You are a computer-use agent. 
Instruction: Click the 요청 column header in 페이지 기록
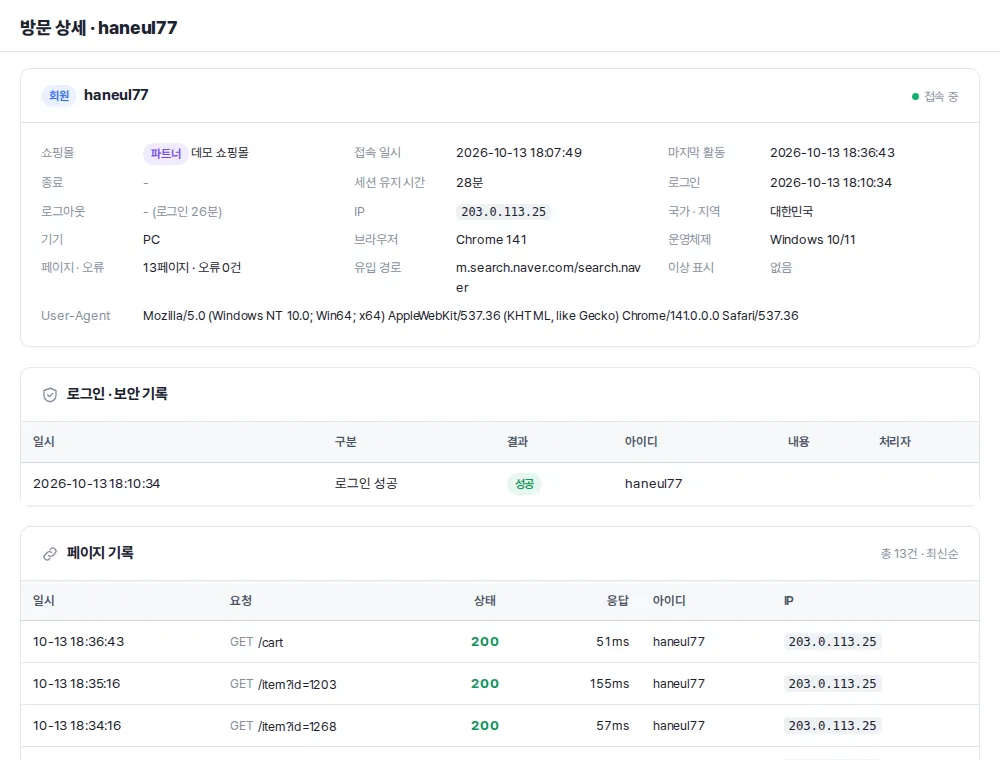pyautogui.click(x=241, y=601)
